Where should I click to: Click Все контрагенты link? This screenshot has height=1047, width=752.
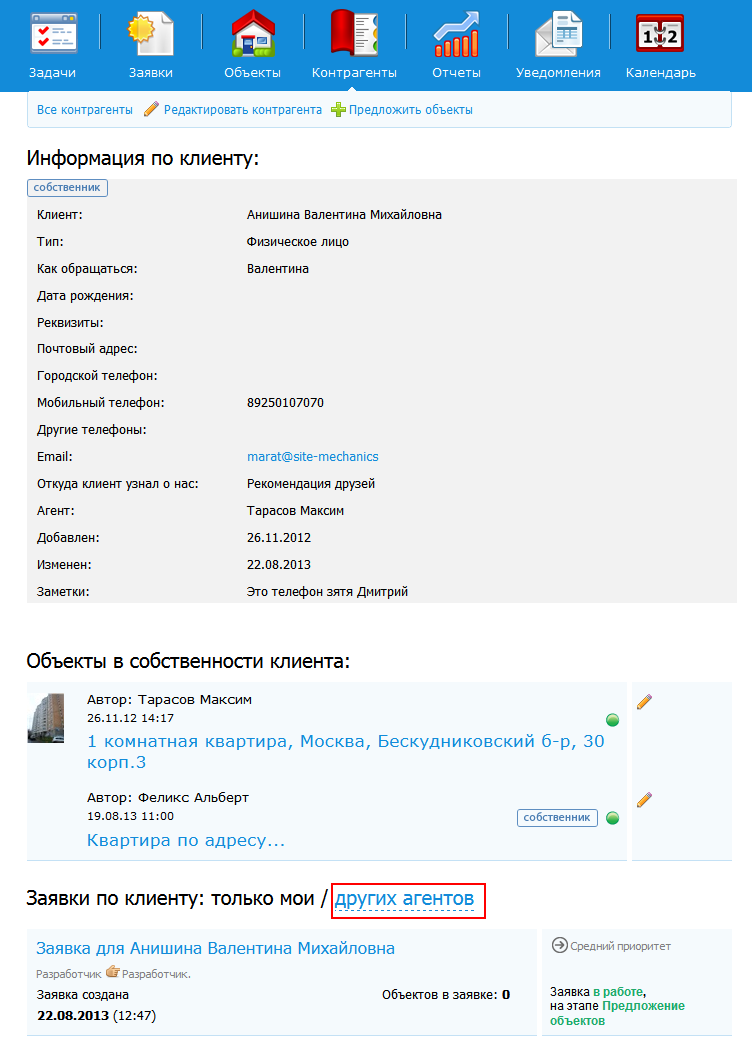click(x=85, y=110)
